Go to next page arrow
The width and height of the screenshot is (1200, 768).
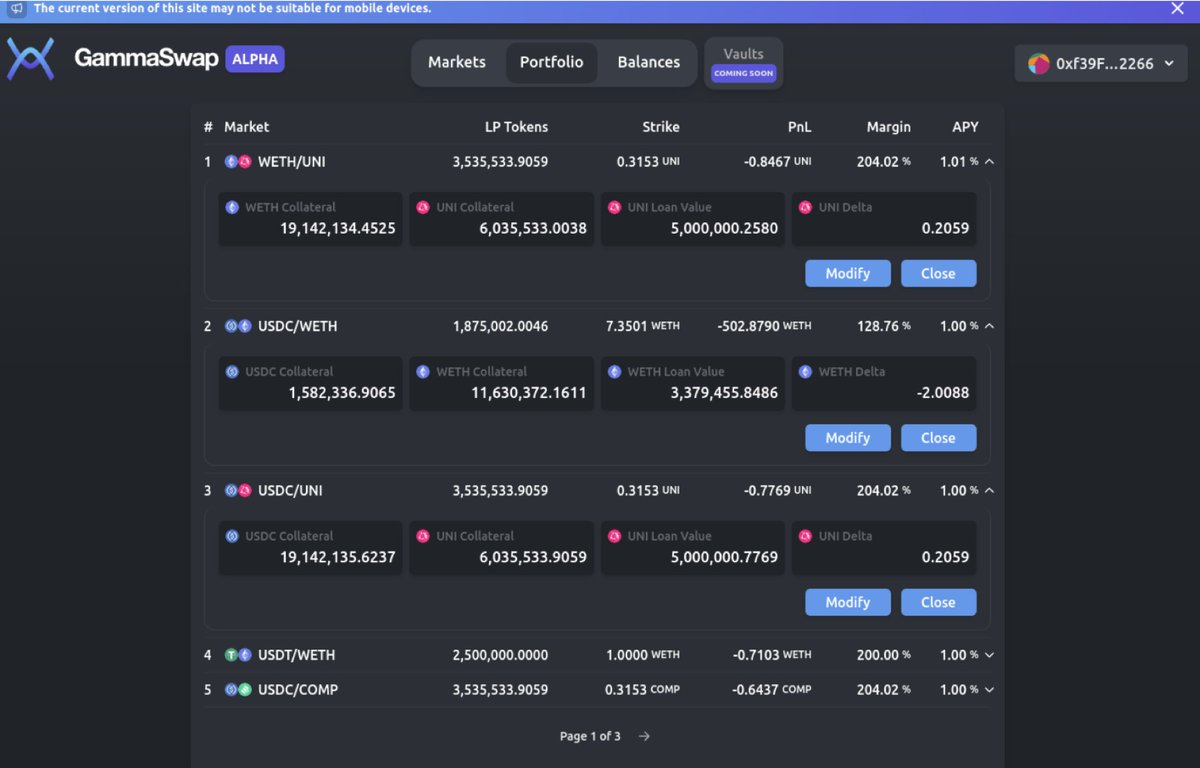tap(644, 736)
